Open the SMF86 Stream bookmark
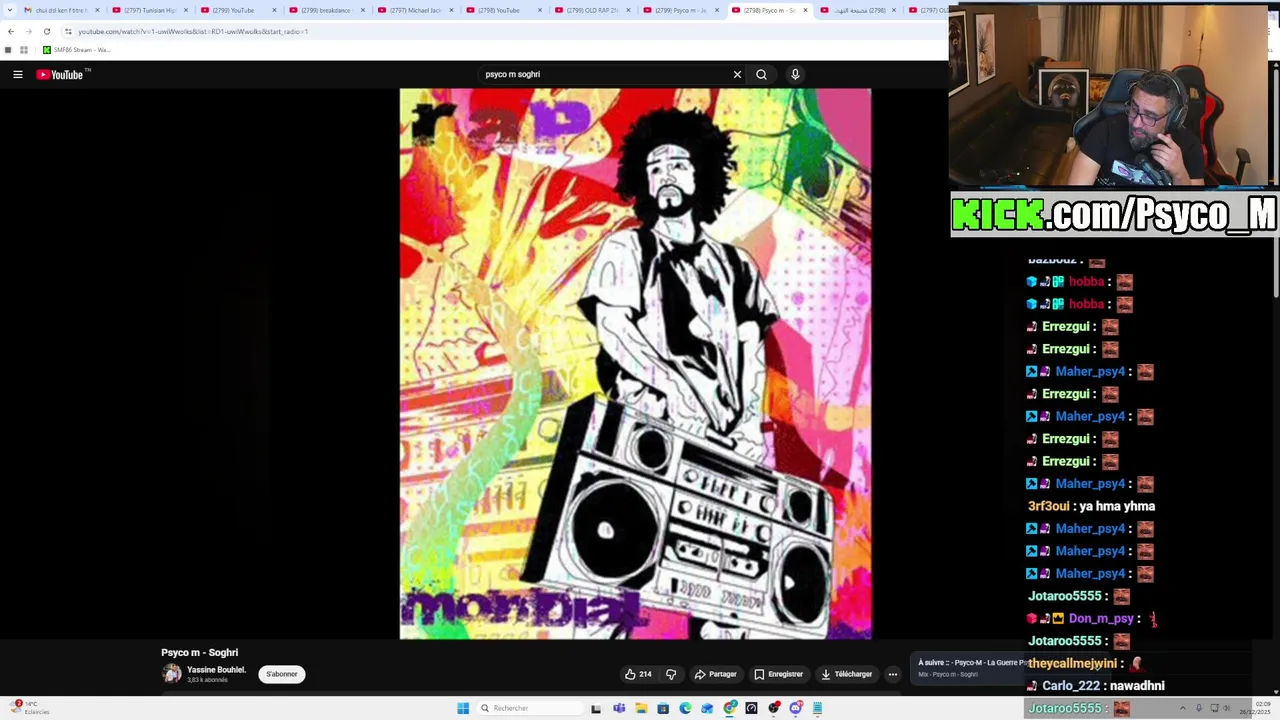 76,49
